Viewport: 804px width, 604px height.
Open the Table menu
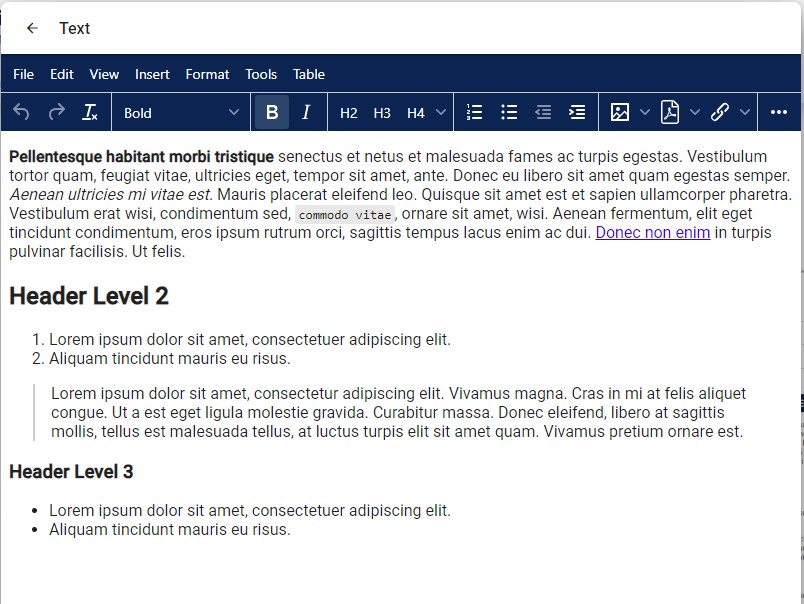coord(308,74)
